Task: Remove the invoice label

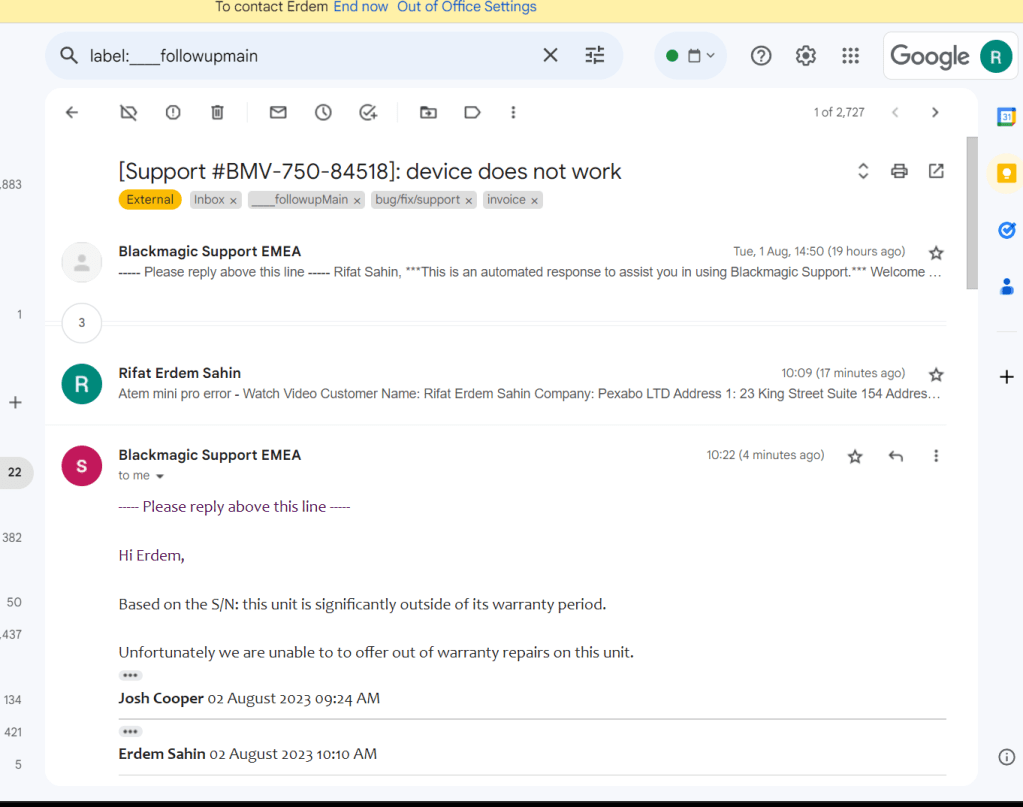Action: (x=534, y=201)
